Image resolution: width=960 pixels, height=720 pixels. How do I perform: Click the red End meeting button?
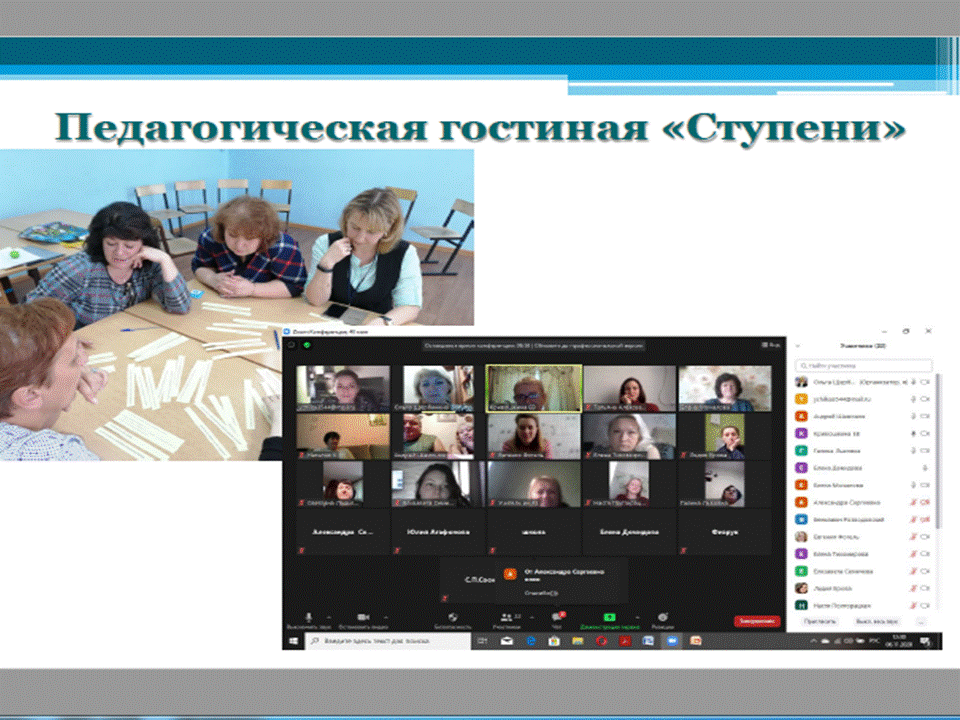pos(757,621)
